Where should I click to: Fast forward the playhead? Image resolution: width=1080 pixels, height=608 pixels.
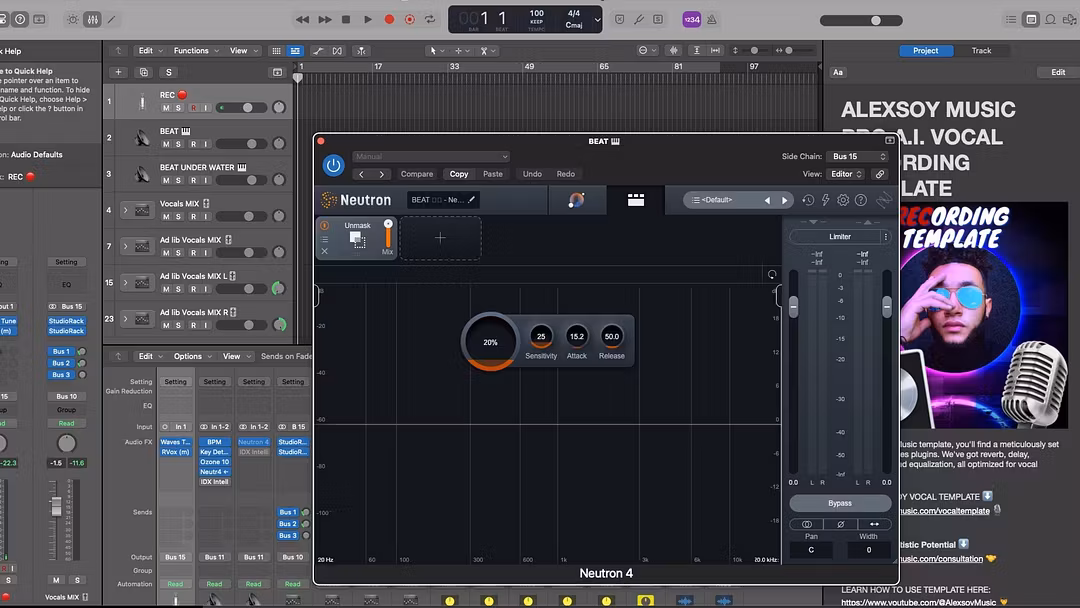324,19
